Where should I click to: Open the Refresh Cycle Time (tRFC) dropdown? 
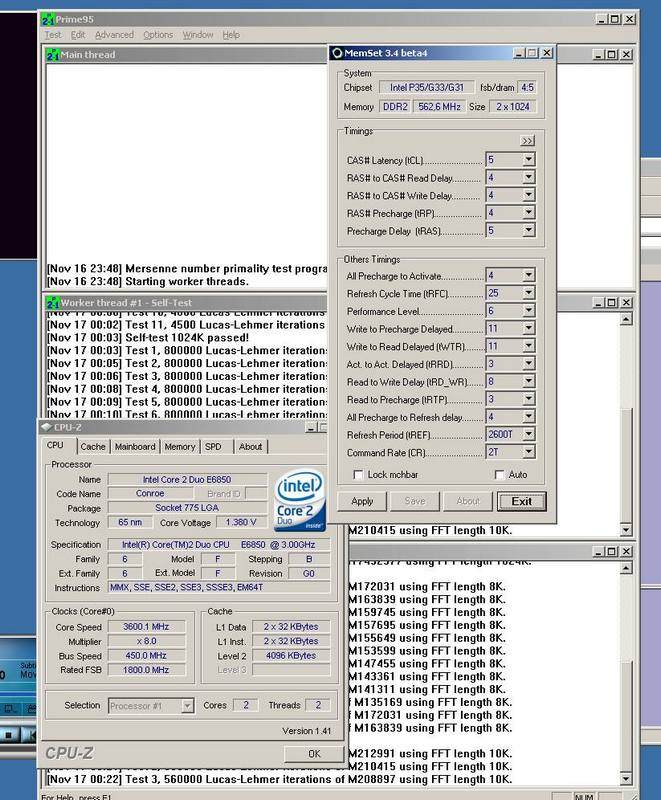tap(529, 293)
